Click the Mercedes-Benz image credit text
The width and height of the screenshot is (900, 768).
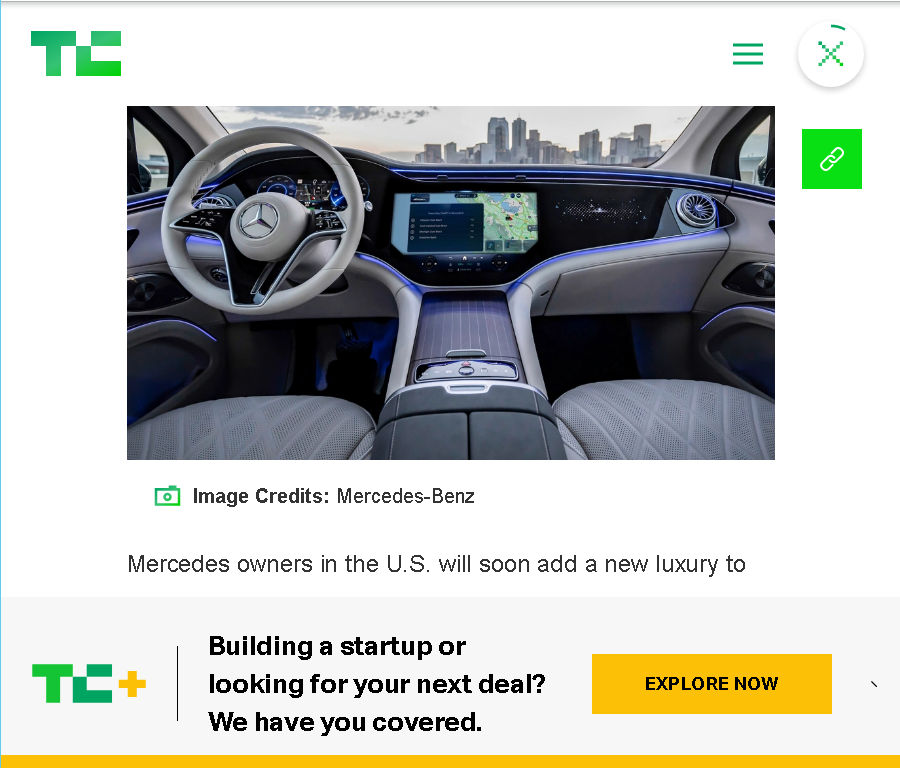[x=405, y=496]
